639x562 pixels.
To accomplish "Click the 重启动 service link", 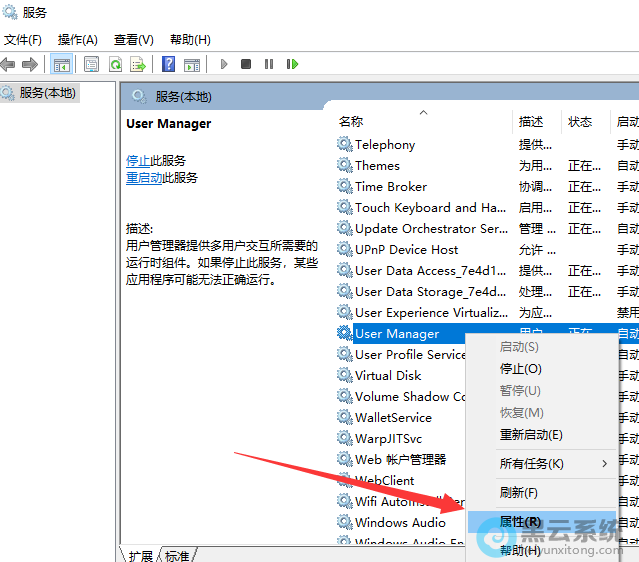I will 144,178.
